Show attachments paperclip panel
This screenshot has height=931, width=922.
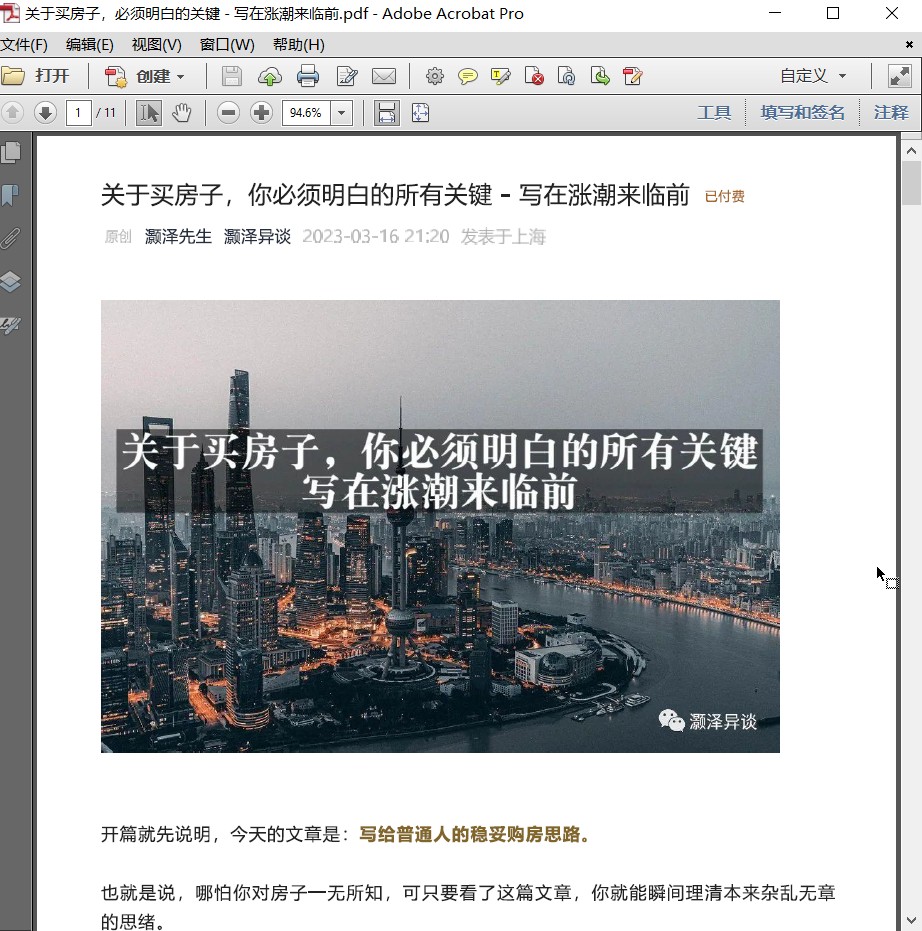click(x=11, y=238)
